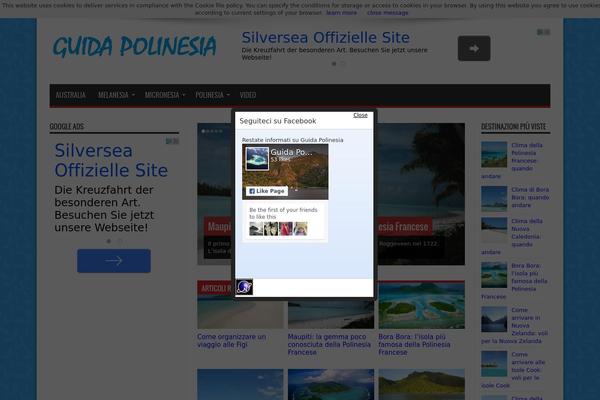Image resolution: width=600 pixels, height=400 pixels.
Task: Click the Guida Polinesia site logo
Action: [134, 46]
